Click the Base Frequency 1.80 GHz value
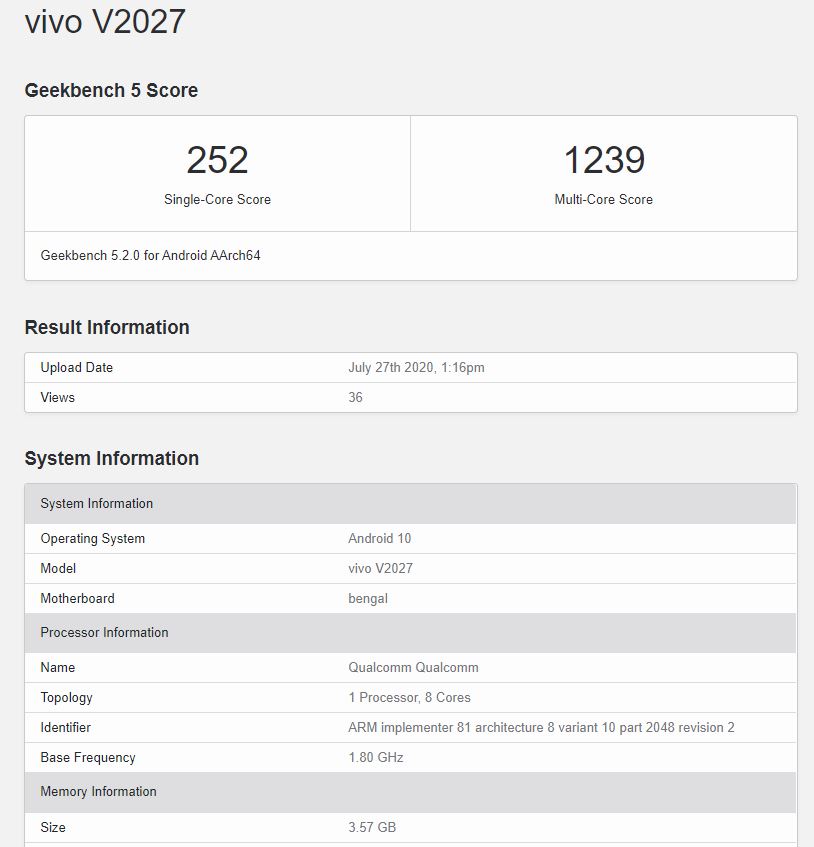 pos(375,757)
